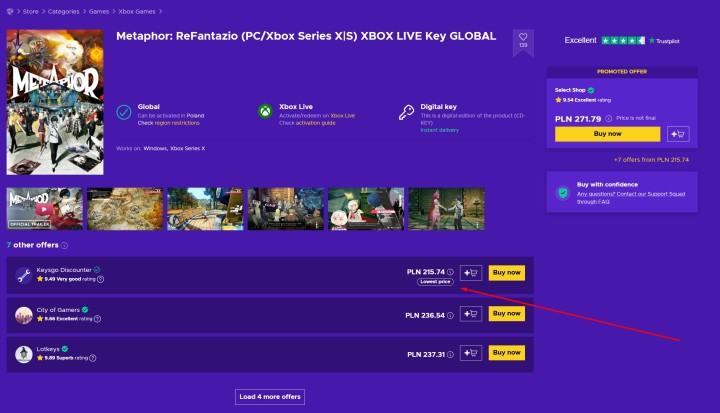This screenshot has height=413, width=720.
Task: Follow the Xbox Live redeem link
Action: [343, 116]
